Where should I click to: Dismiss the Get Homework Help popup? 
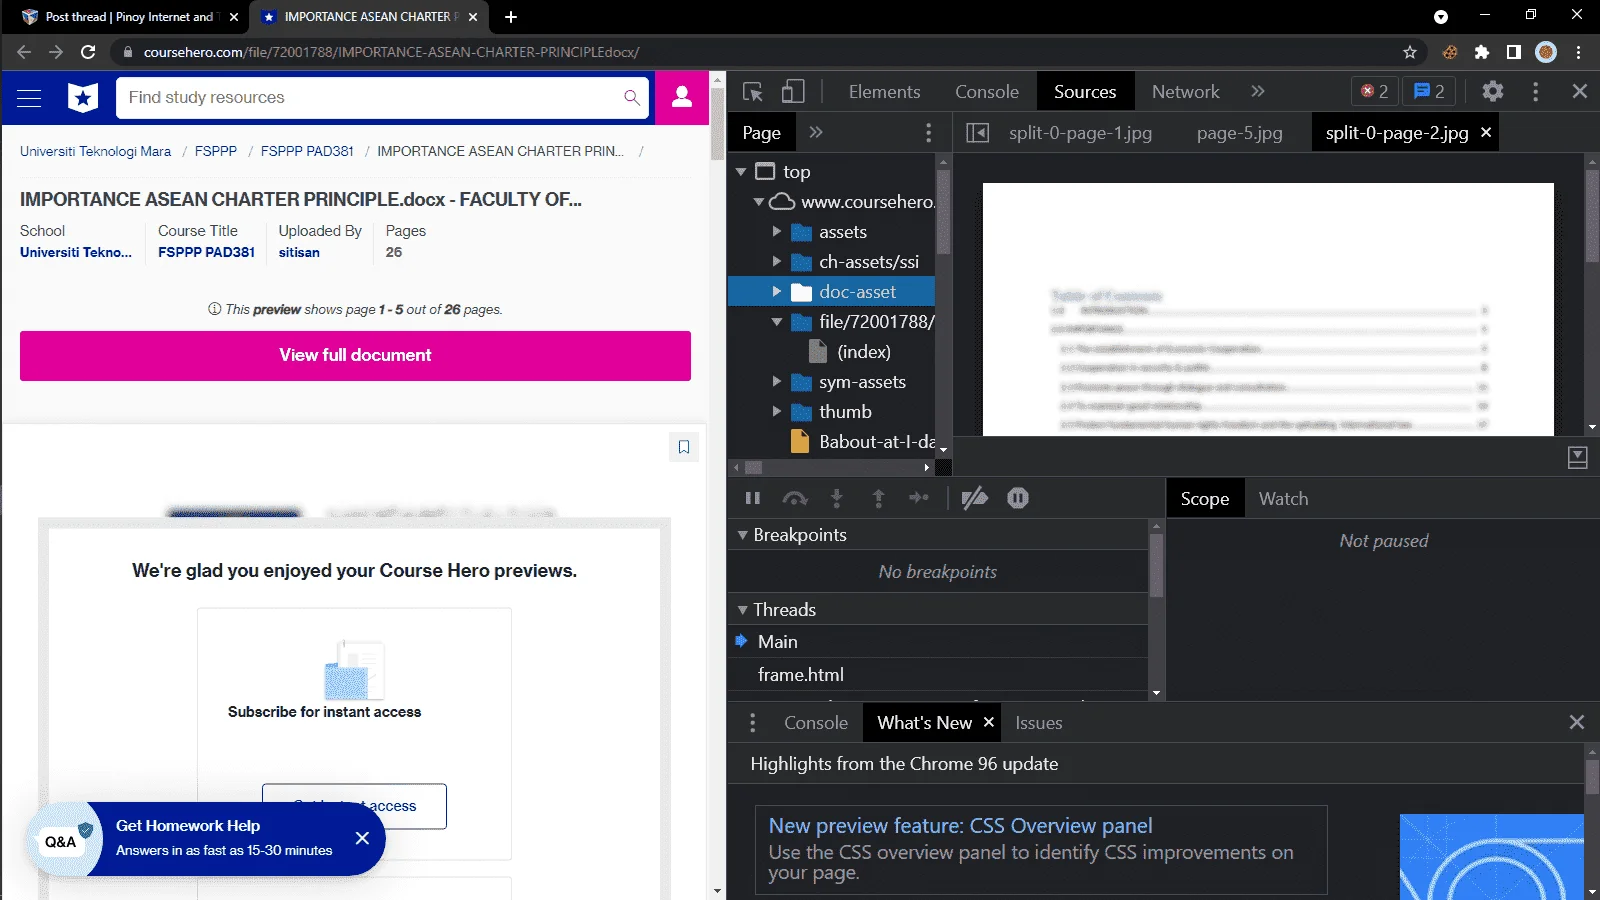(362, 838)
